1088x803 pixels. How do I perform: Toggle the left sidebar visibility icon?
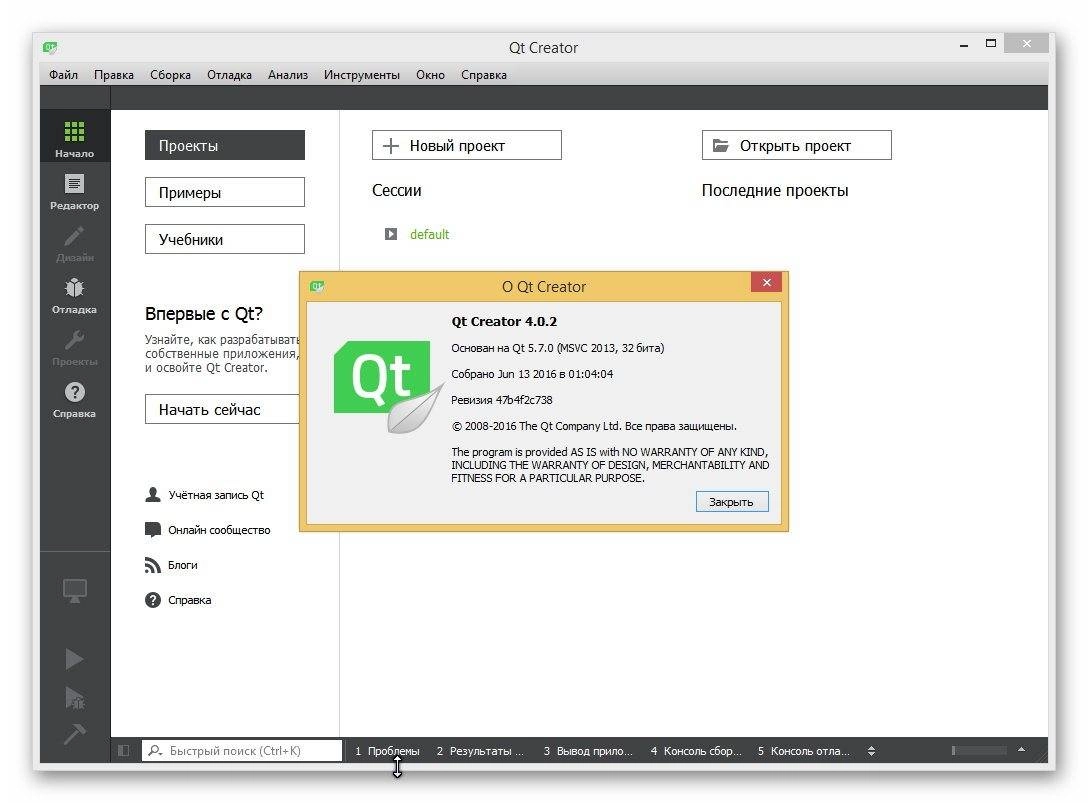pos(124,751)
